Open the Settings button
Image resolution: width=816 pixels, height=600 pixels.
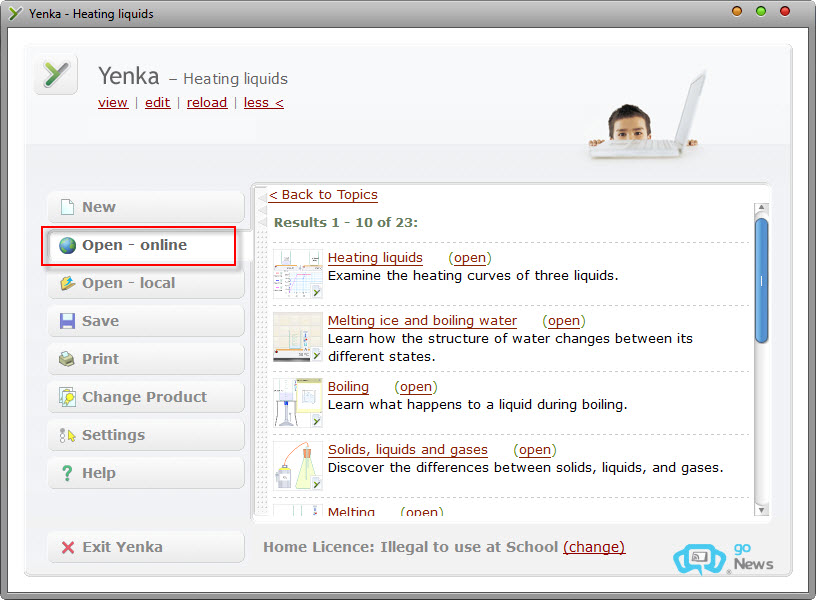(x=146, y=435)
